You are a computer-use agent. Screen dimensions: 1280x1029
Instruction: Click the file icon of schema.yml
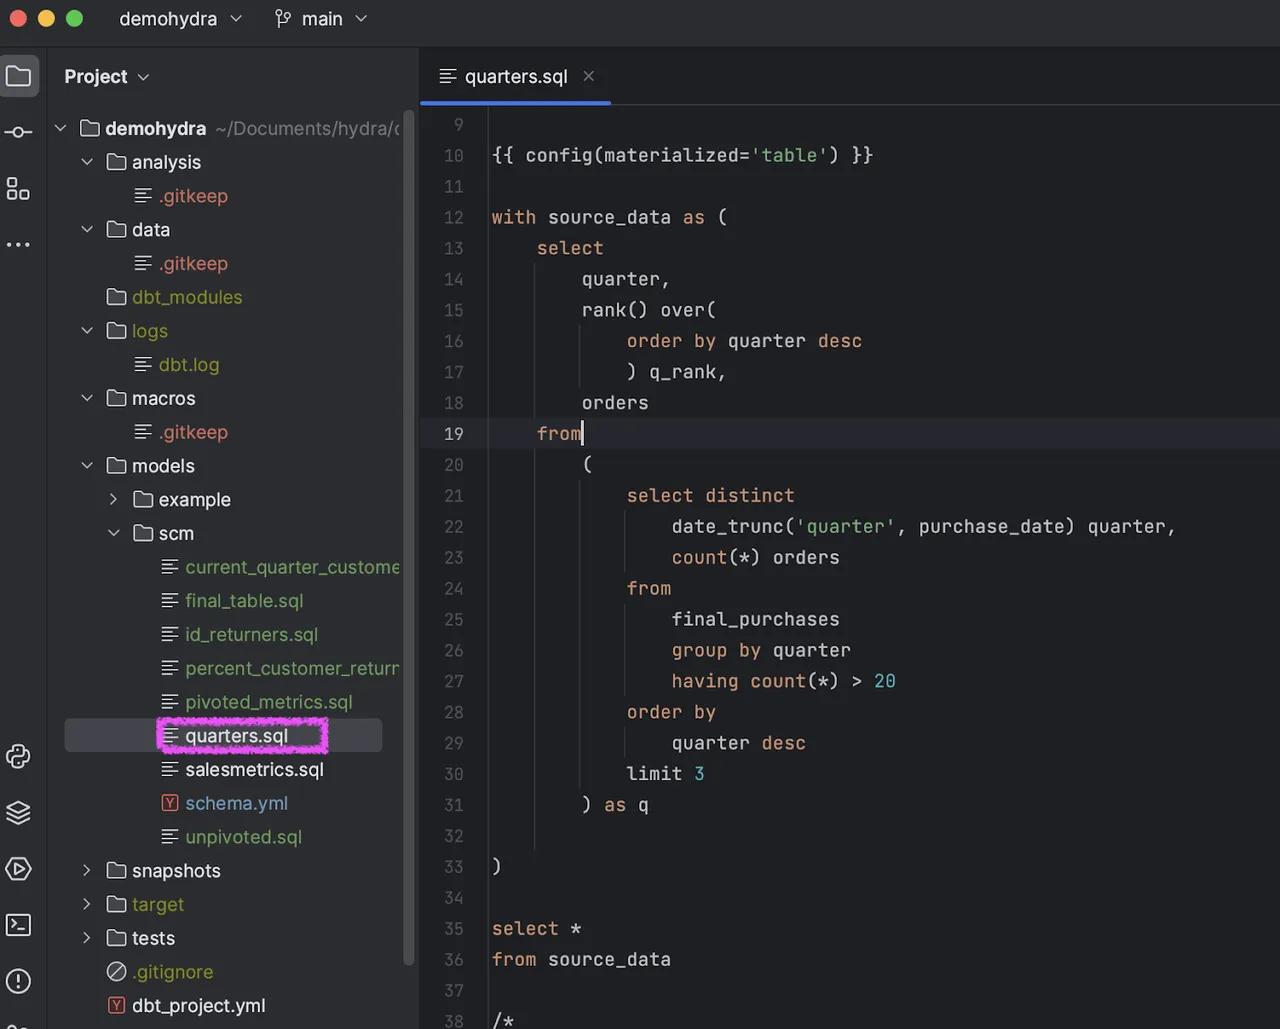click(x=170, y=803)
